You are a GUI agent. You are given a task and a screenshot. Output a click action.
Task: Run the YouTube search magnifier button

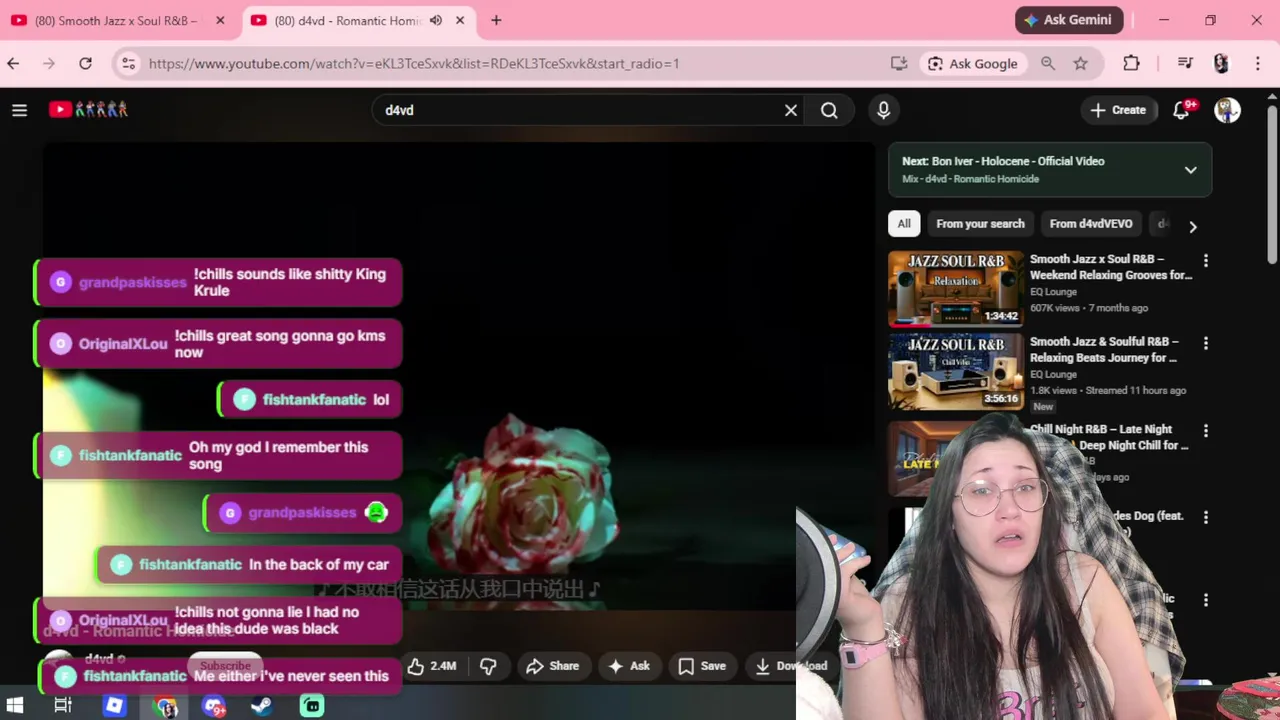pos(829,110)
